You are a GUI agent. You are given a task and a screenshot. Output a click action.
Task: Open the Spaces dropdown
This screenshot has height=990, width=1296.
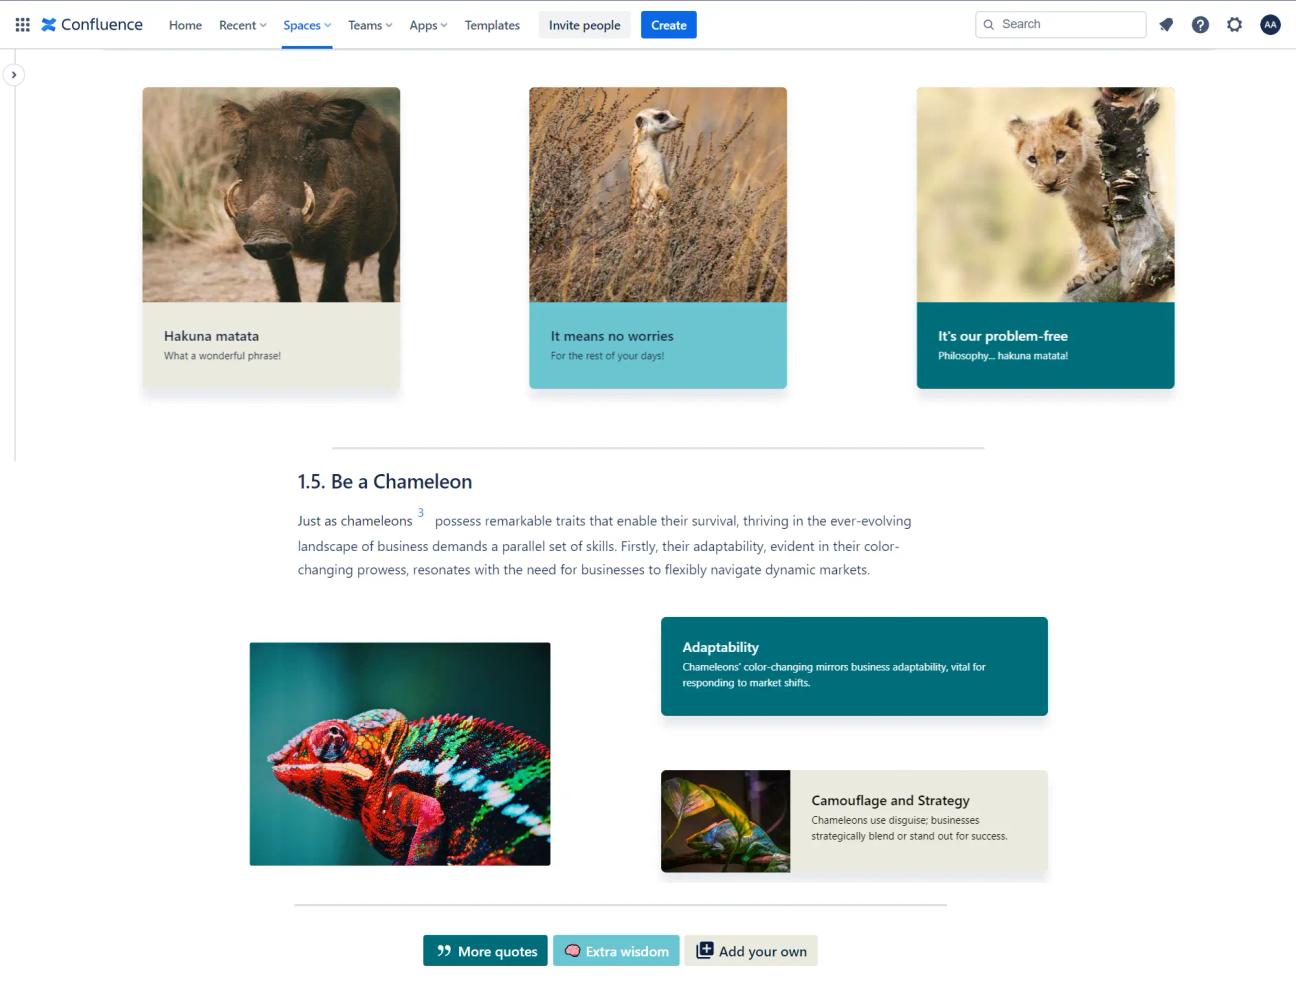307,25
